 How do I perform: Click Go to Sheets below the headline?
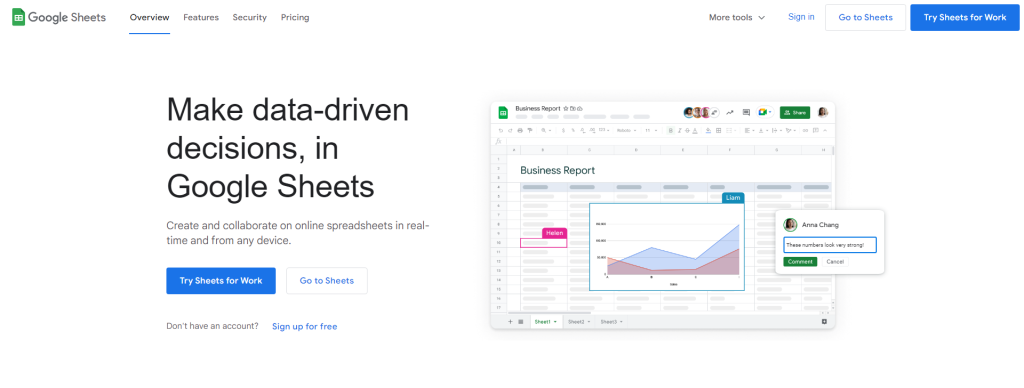point(327,281)
